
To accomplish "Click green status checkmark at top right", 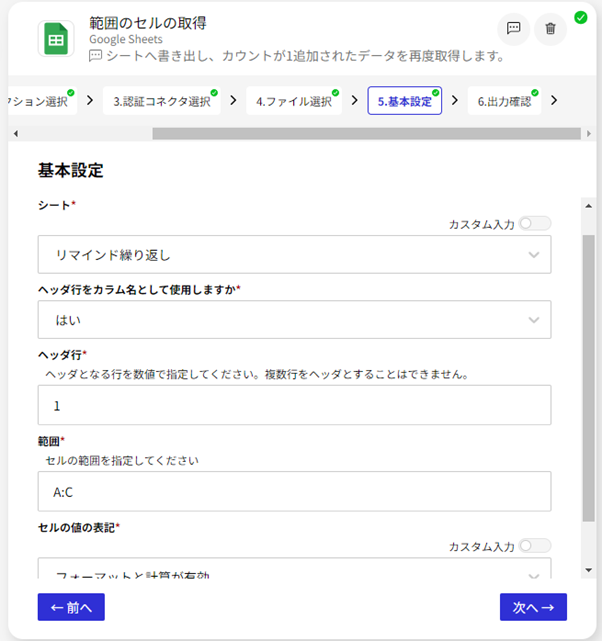I will [x=581, y=17].
